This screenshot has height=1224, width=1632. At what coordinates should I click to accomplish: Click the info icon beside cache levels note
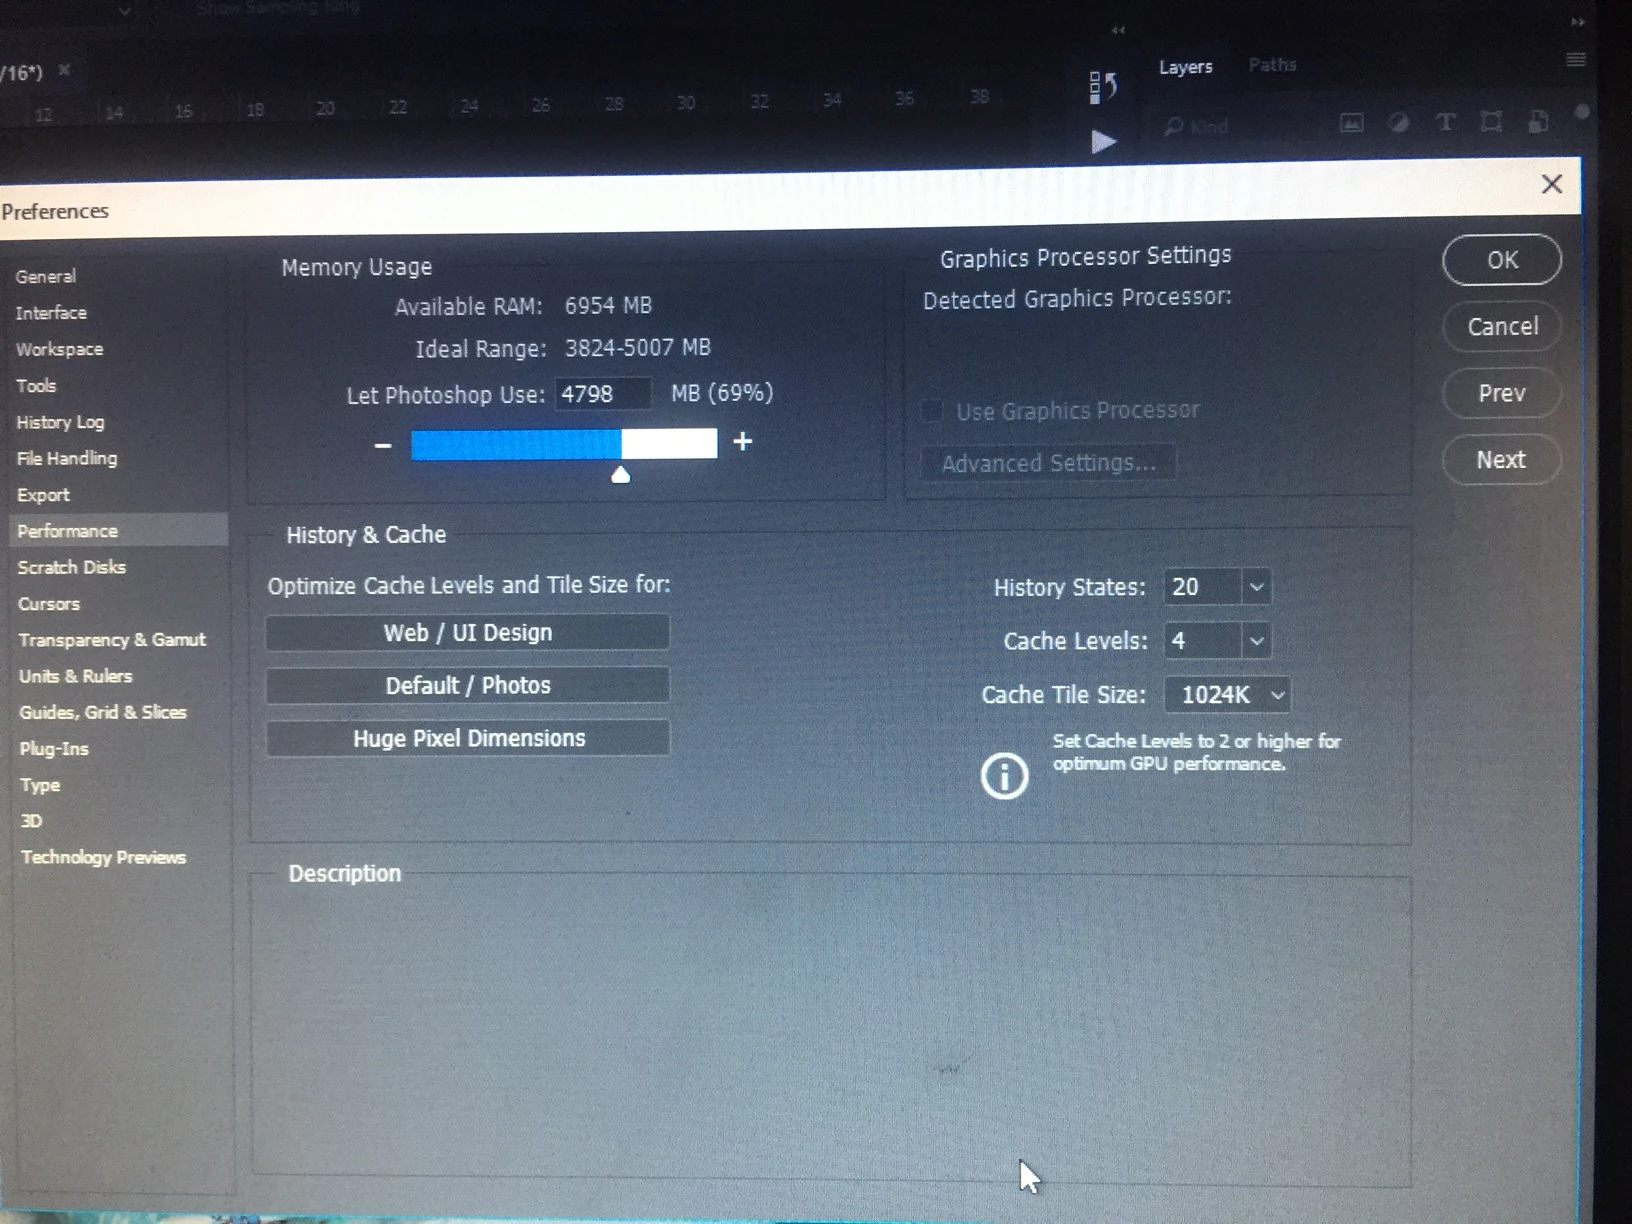(x=1004, y=775)
